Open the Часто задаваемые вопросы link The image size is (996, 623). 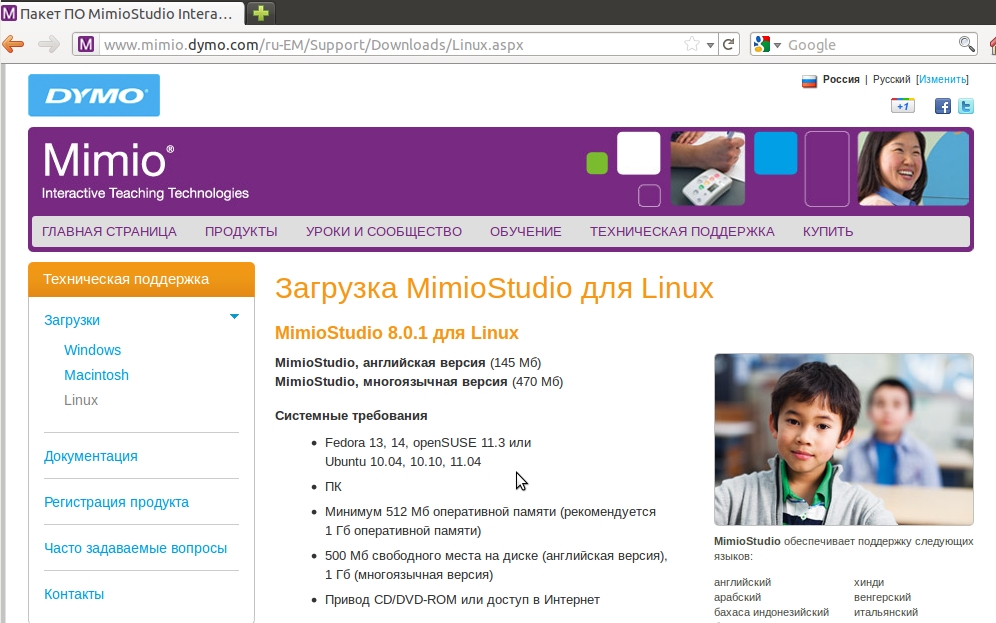pos(135,548)
